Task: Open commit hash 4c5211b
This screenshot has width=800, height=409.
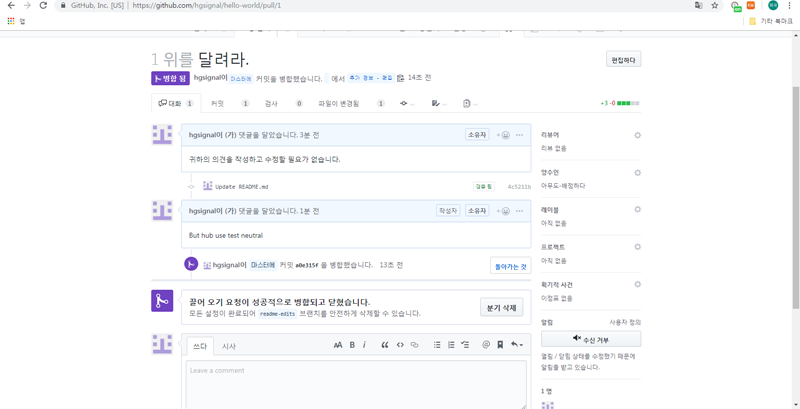Action: coord(519,187)
